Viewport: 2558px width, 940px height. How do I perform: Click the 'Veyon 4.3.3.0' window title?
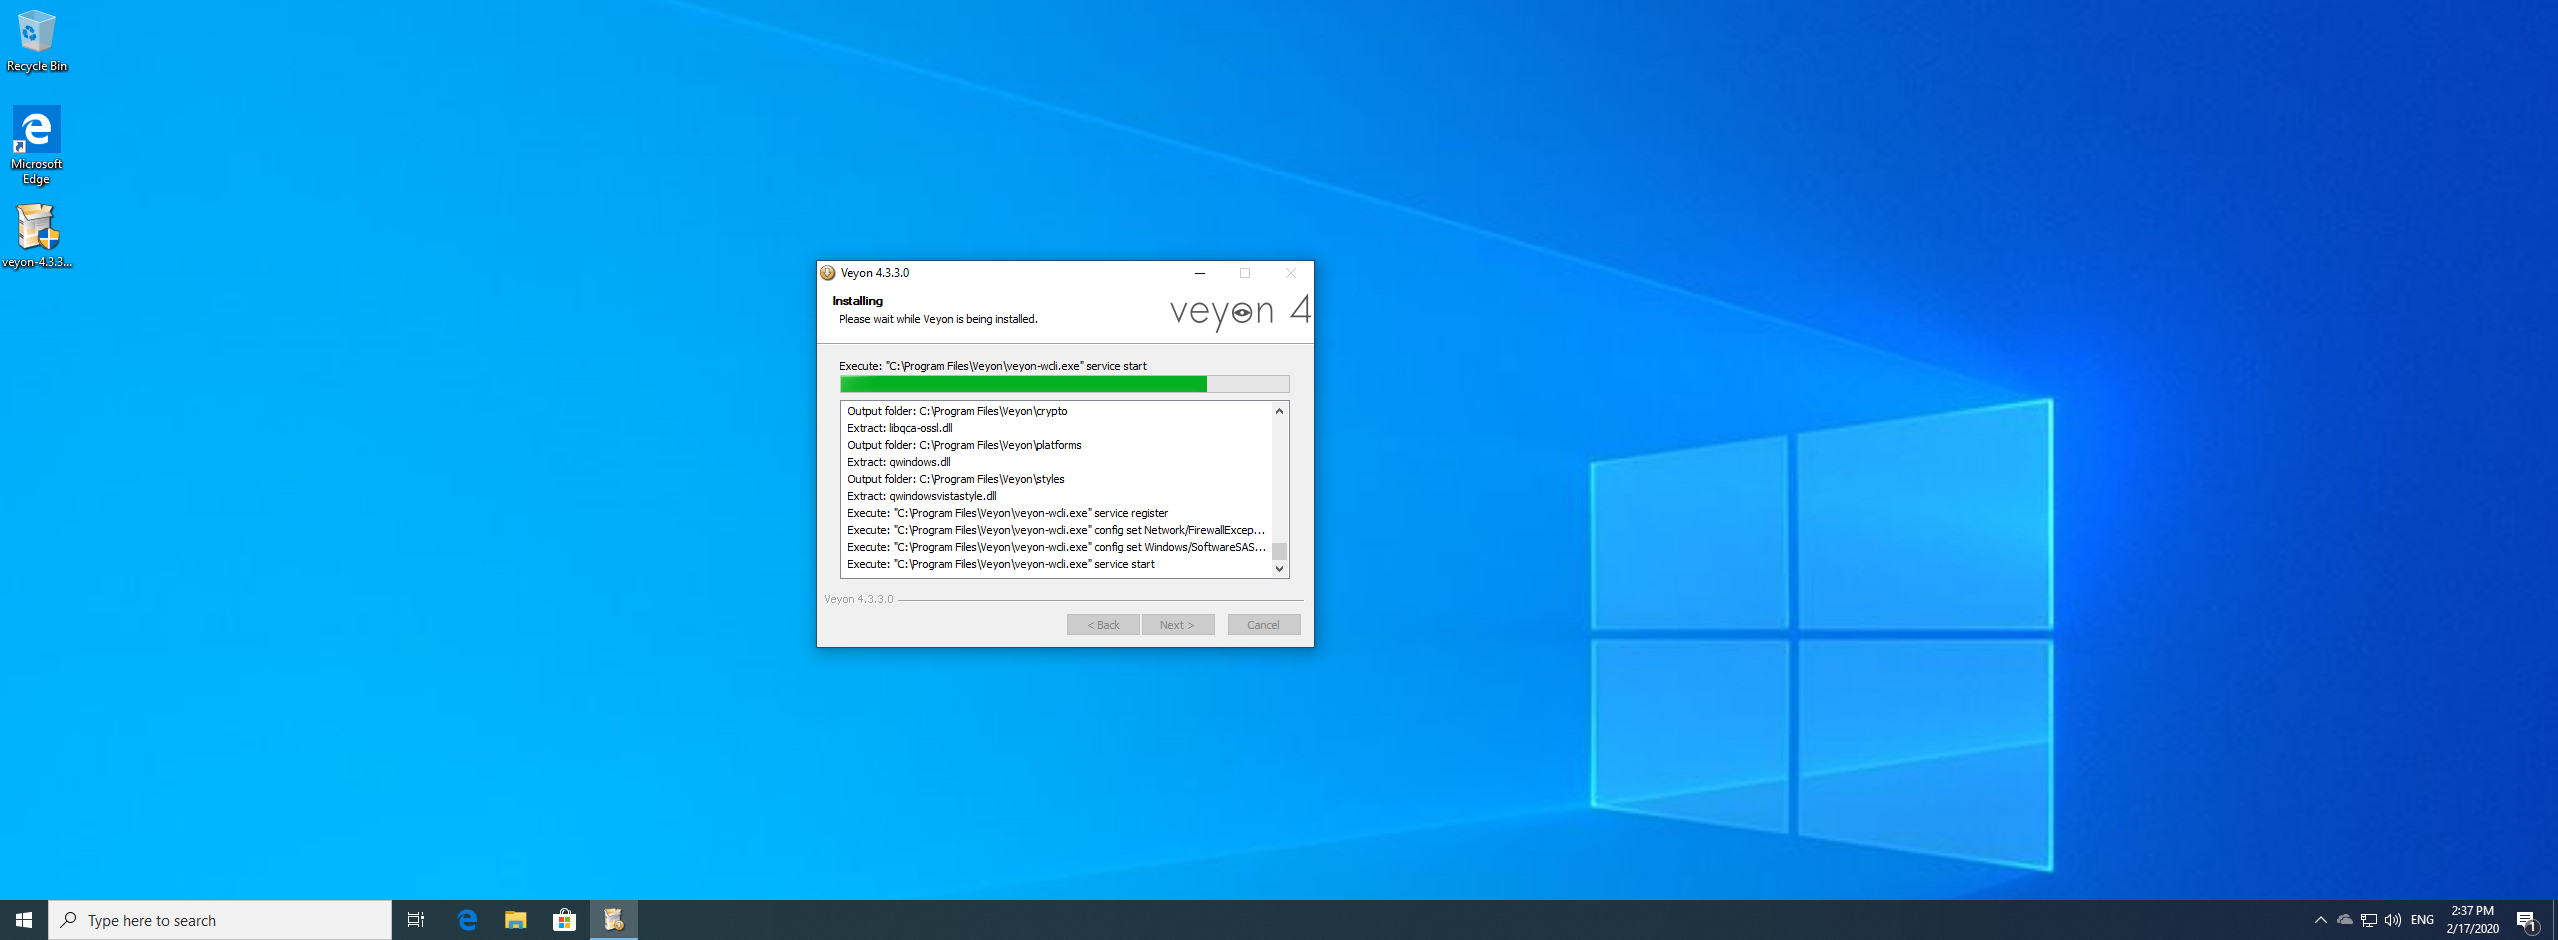tap(875, 273)
